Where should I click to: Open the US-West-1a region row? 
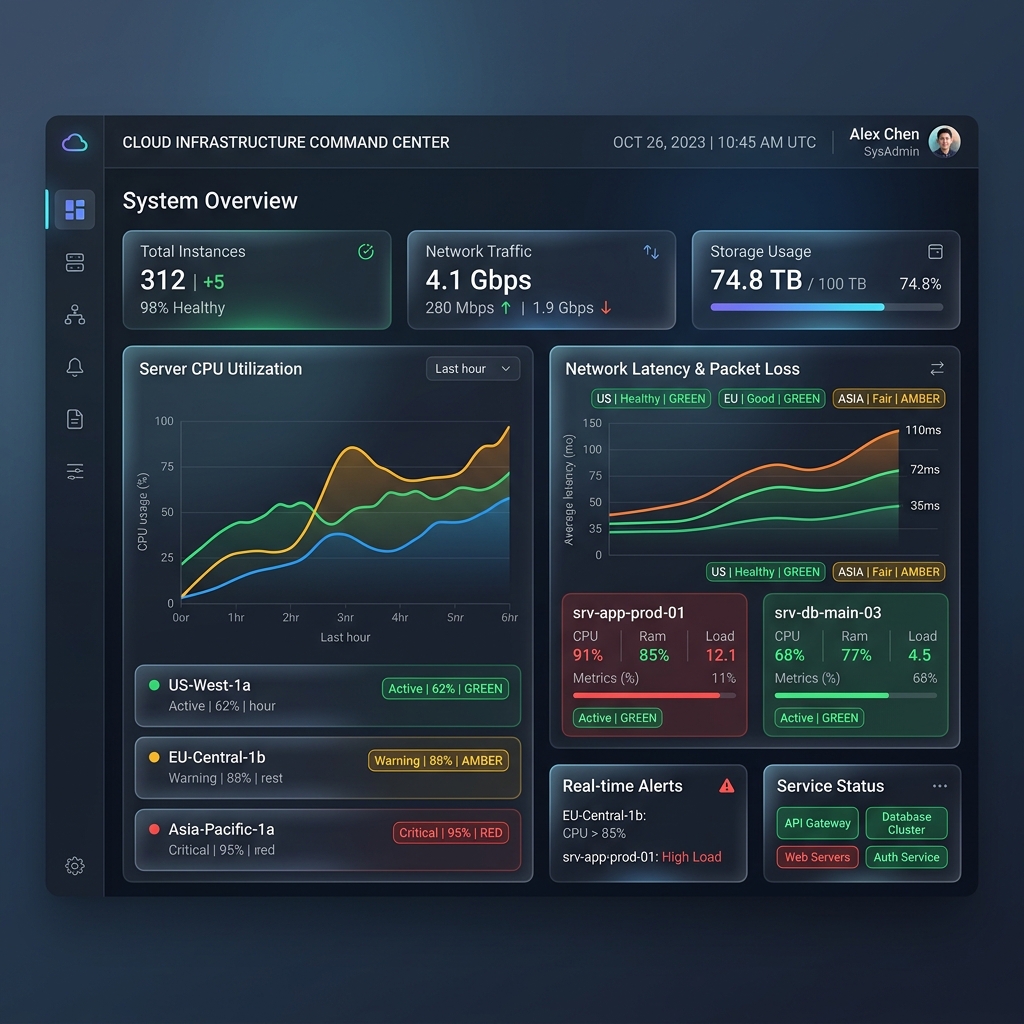click(328, 696)
